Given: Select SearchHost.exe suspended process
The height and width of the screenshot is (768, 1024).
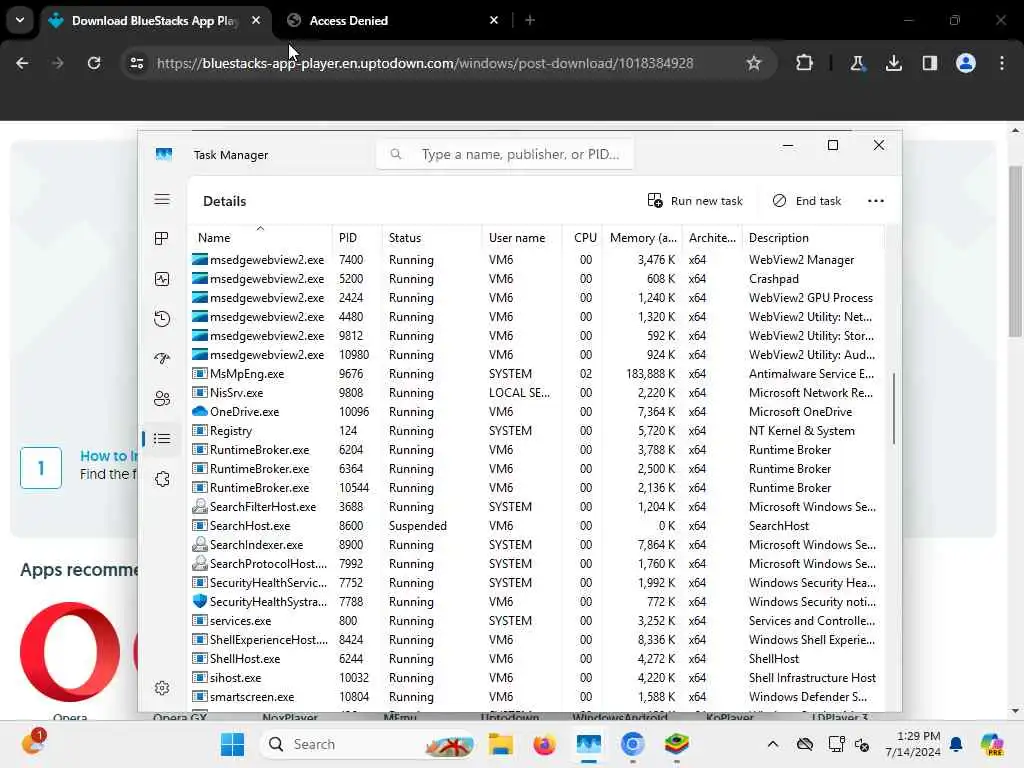Looking at the screenshot, I should click(x=537, y=526).
